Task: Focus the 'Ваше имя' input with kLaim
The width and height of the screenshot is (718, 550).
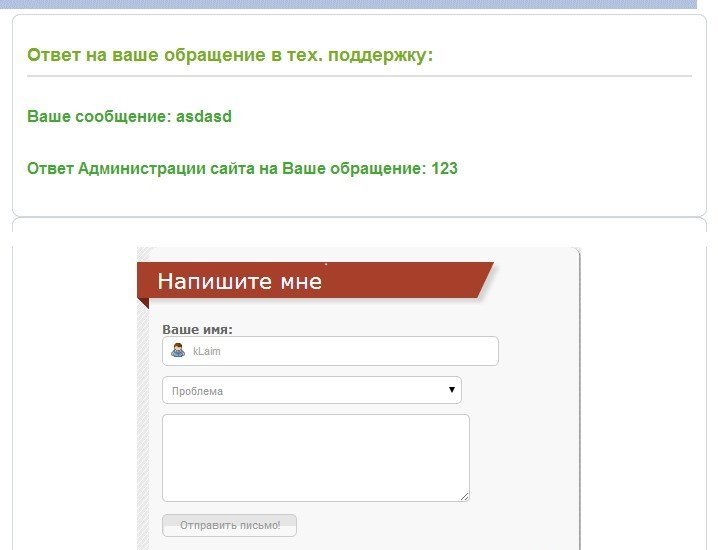Action: pyautogui.click(x=330, y=351)
